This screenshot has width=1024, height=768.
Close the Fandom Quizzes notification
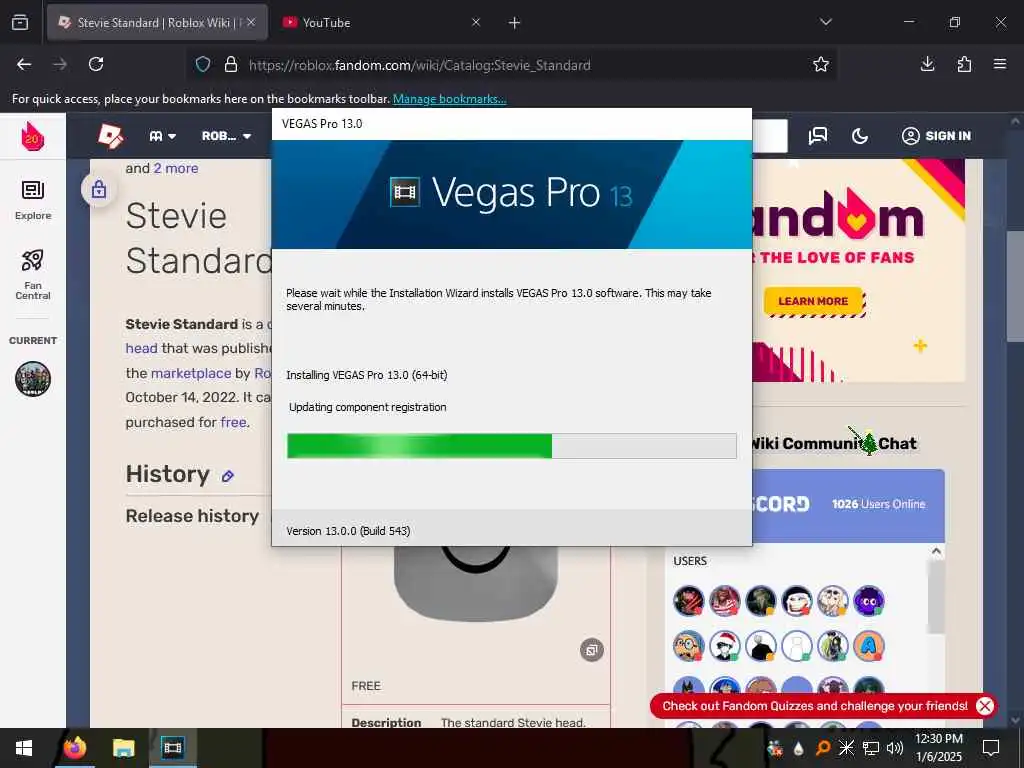pos(985,705)
